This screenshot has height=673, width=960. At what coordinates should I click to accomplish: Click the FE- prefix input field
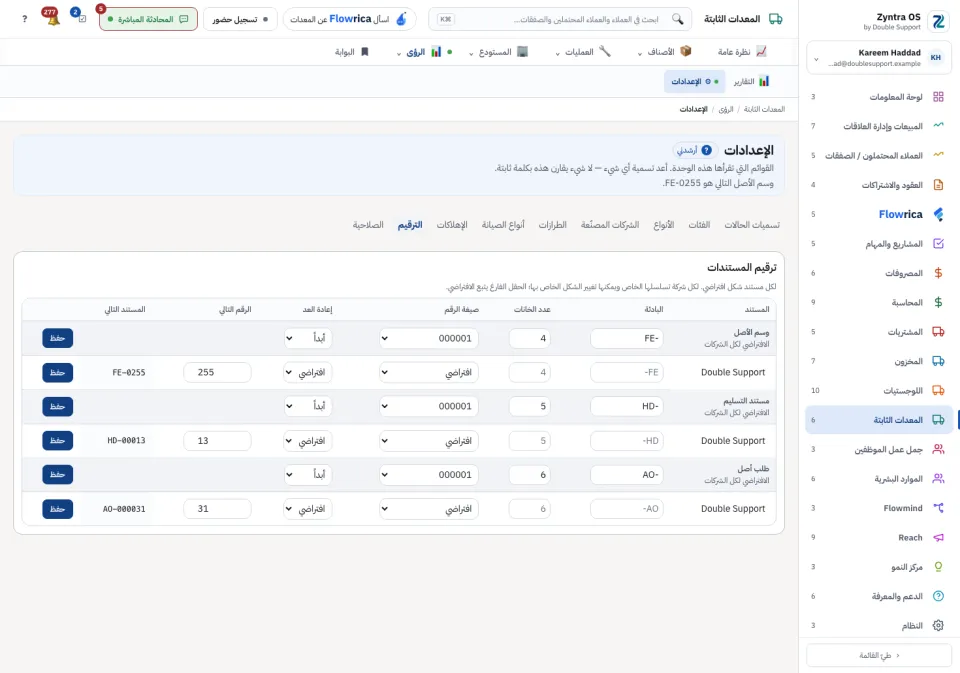tap(627, 338)
